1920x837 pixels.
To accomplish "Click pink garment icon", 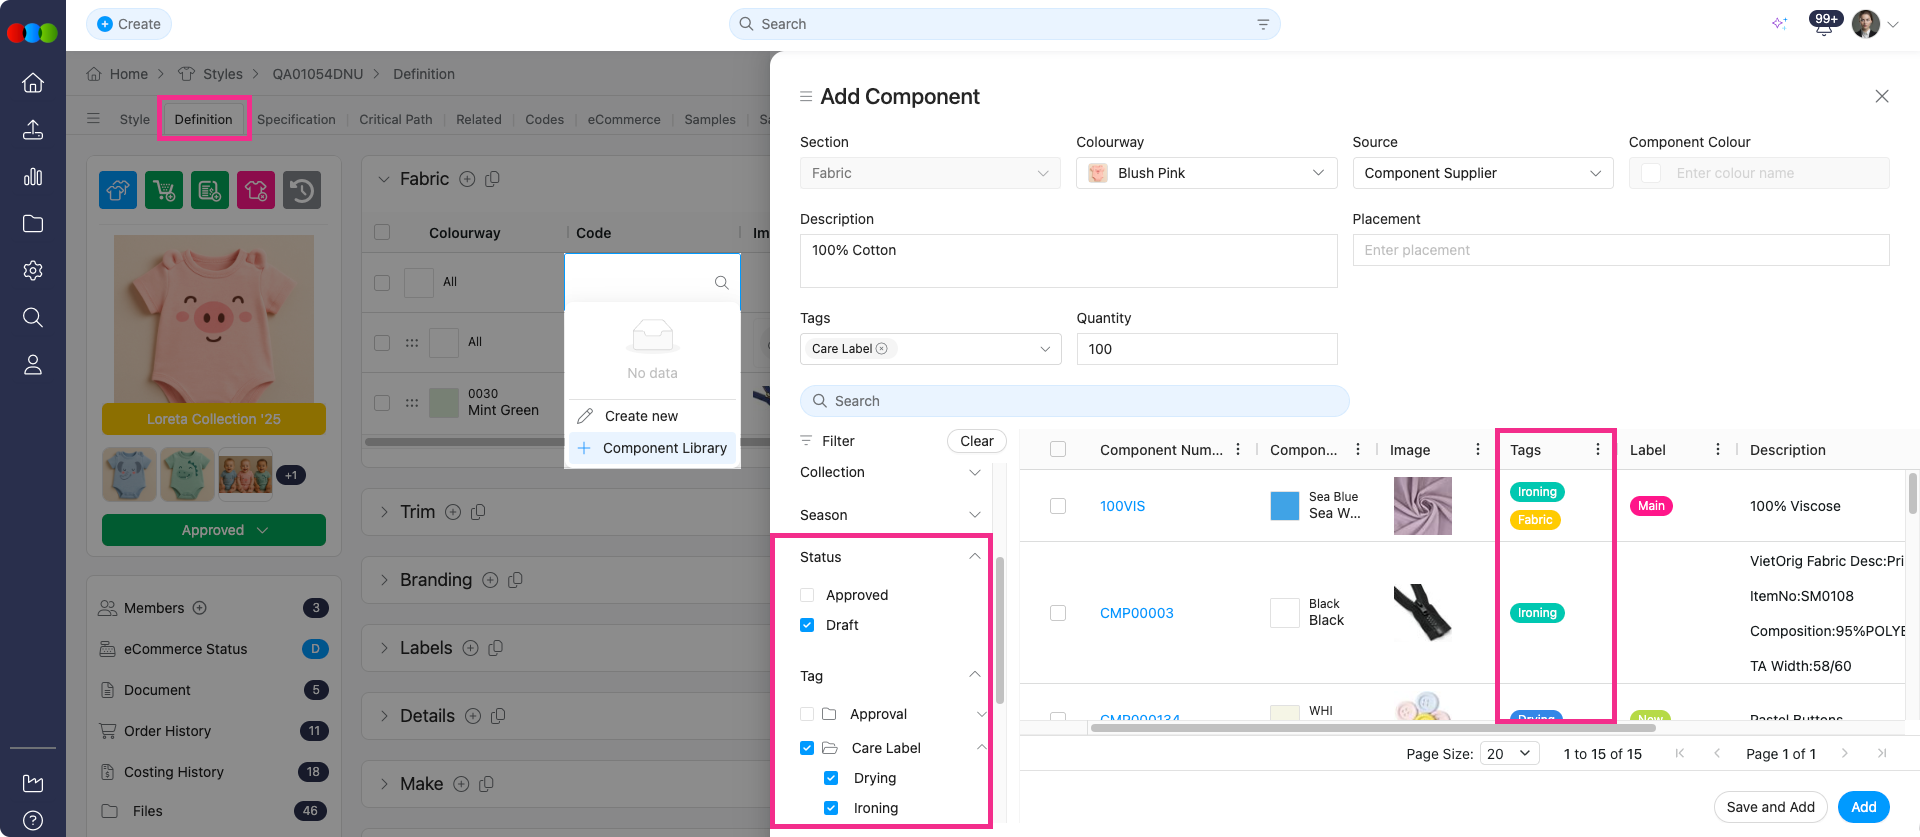I will (x=256, y=190).
